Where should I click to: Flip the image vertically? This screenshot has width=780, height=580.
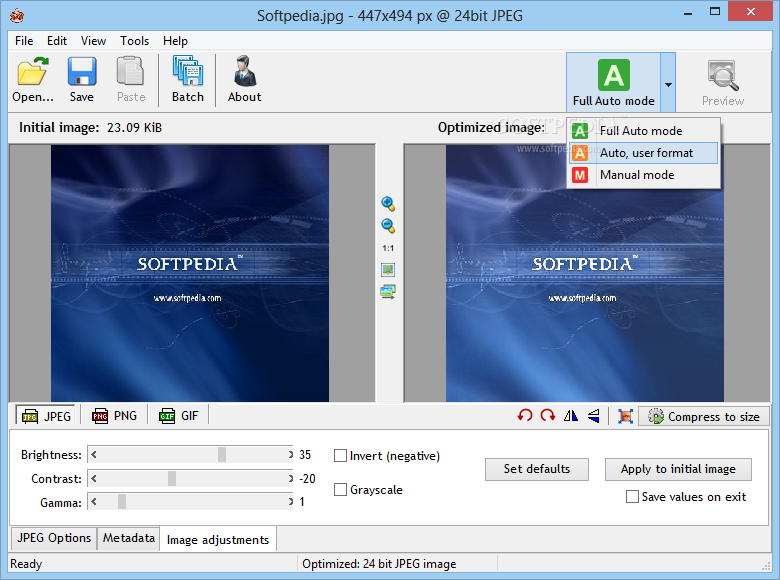pyautogui.click(x=593, y=416)
